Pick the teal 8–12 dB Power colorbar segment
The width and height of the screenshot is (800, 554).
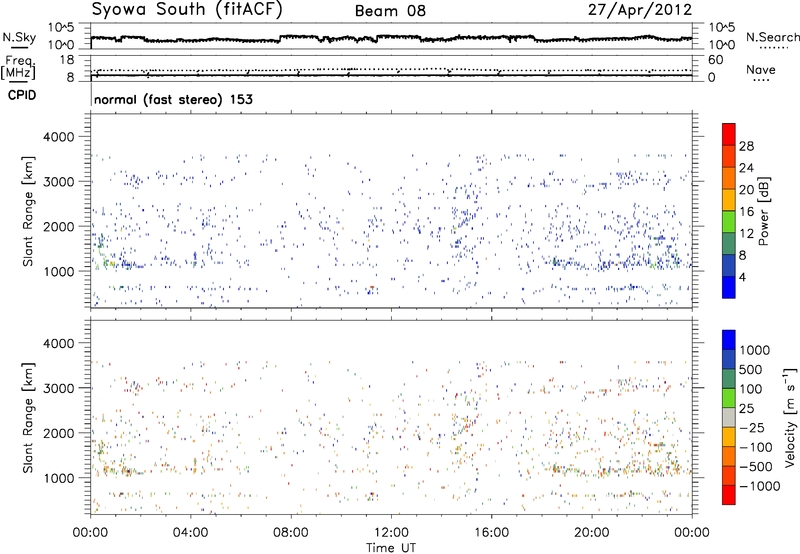(x=729, y=244)
